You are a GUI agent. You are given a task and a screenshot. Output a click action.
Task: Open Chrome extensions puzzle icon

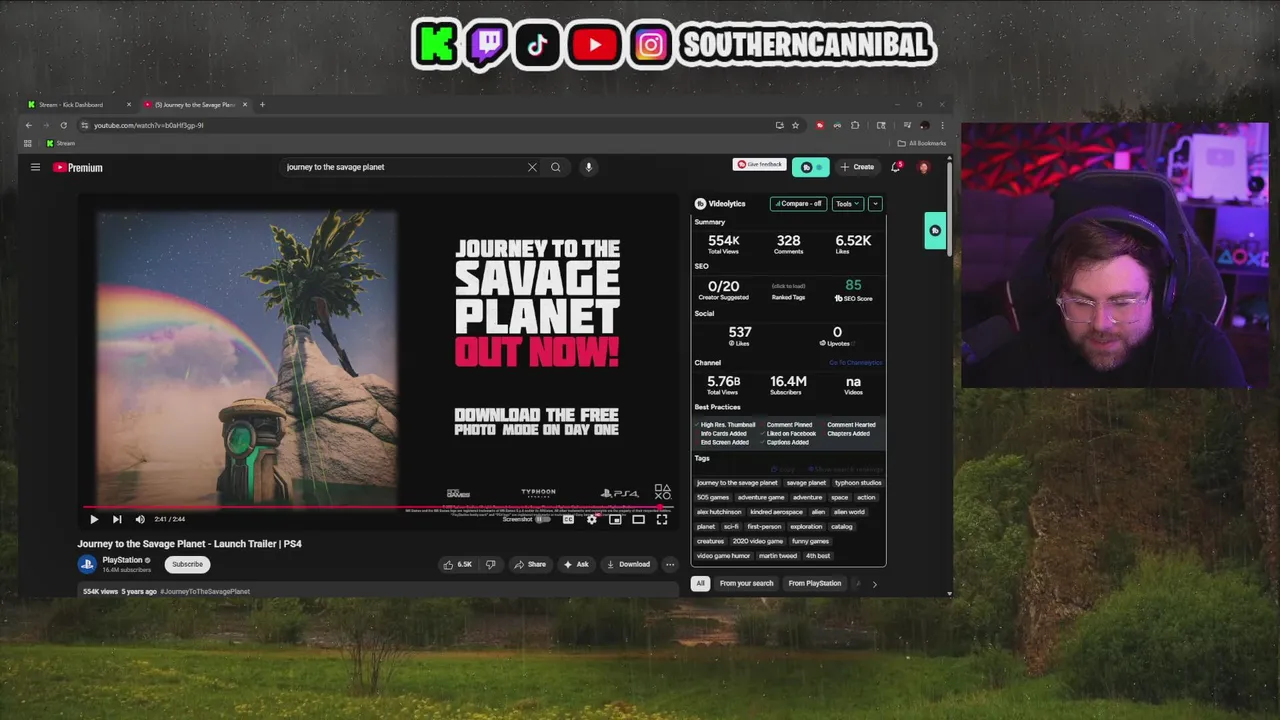pos(855,125)
